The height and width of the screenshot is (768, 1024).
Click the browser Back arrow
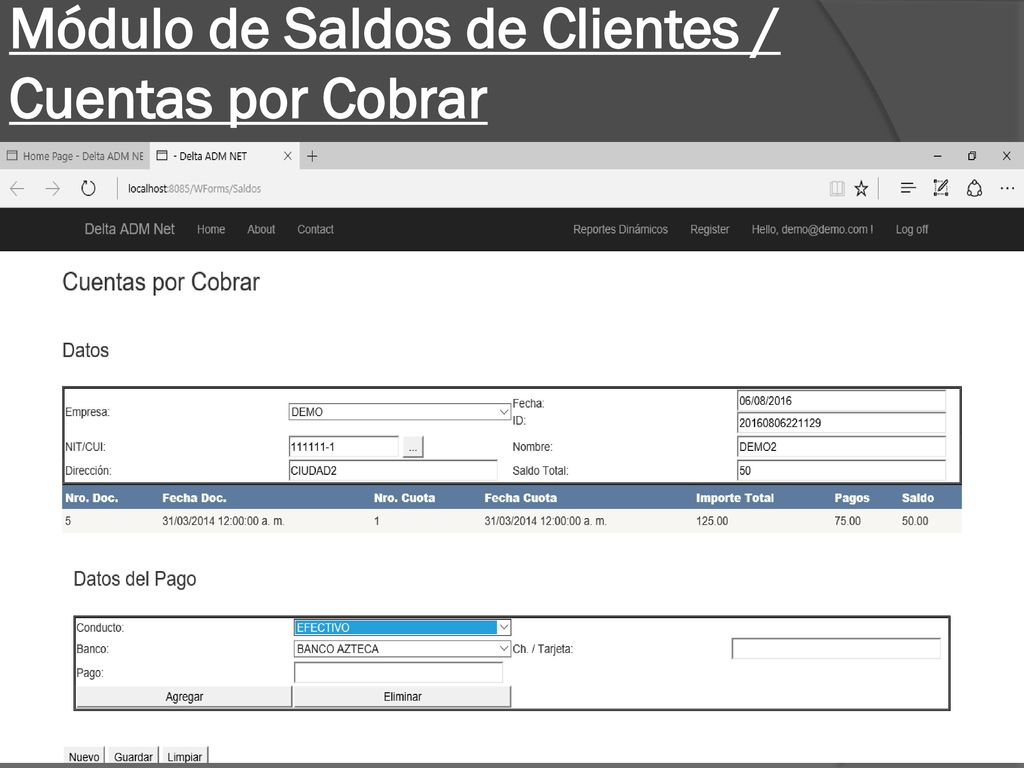(x=17, y=189)
